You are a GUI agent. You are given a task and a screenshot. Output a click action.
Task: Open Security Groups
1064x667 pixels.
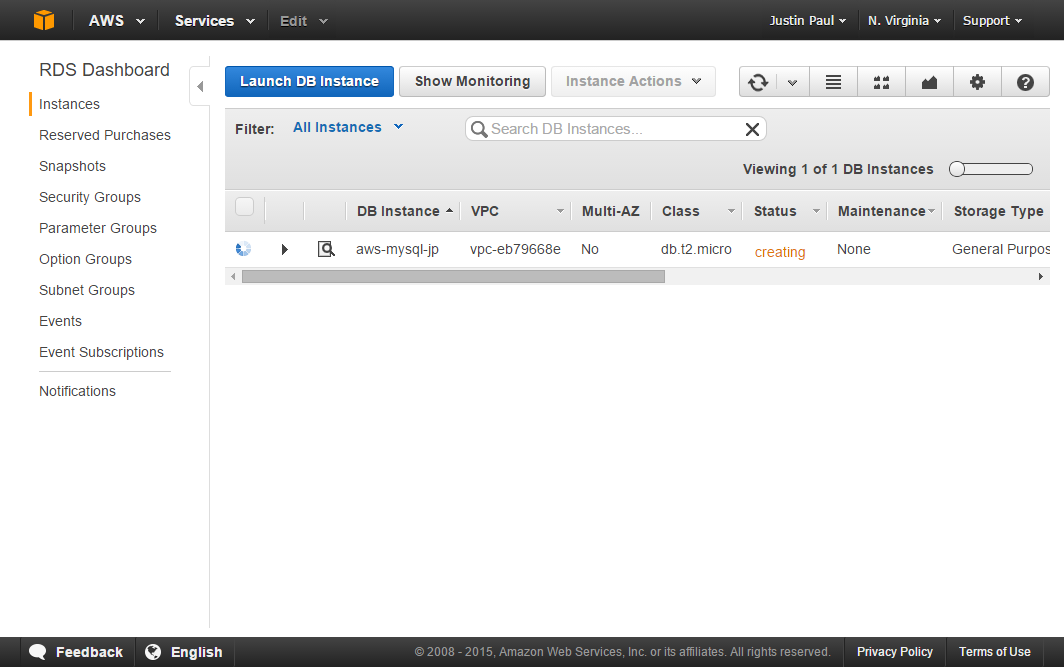point(90,197)
